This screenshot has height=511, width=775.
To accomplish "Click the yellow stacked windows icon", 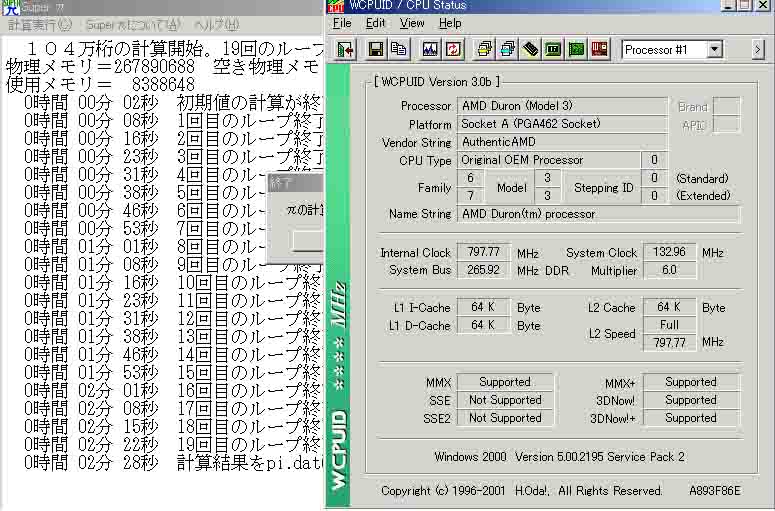I will coord(484,49).
